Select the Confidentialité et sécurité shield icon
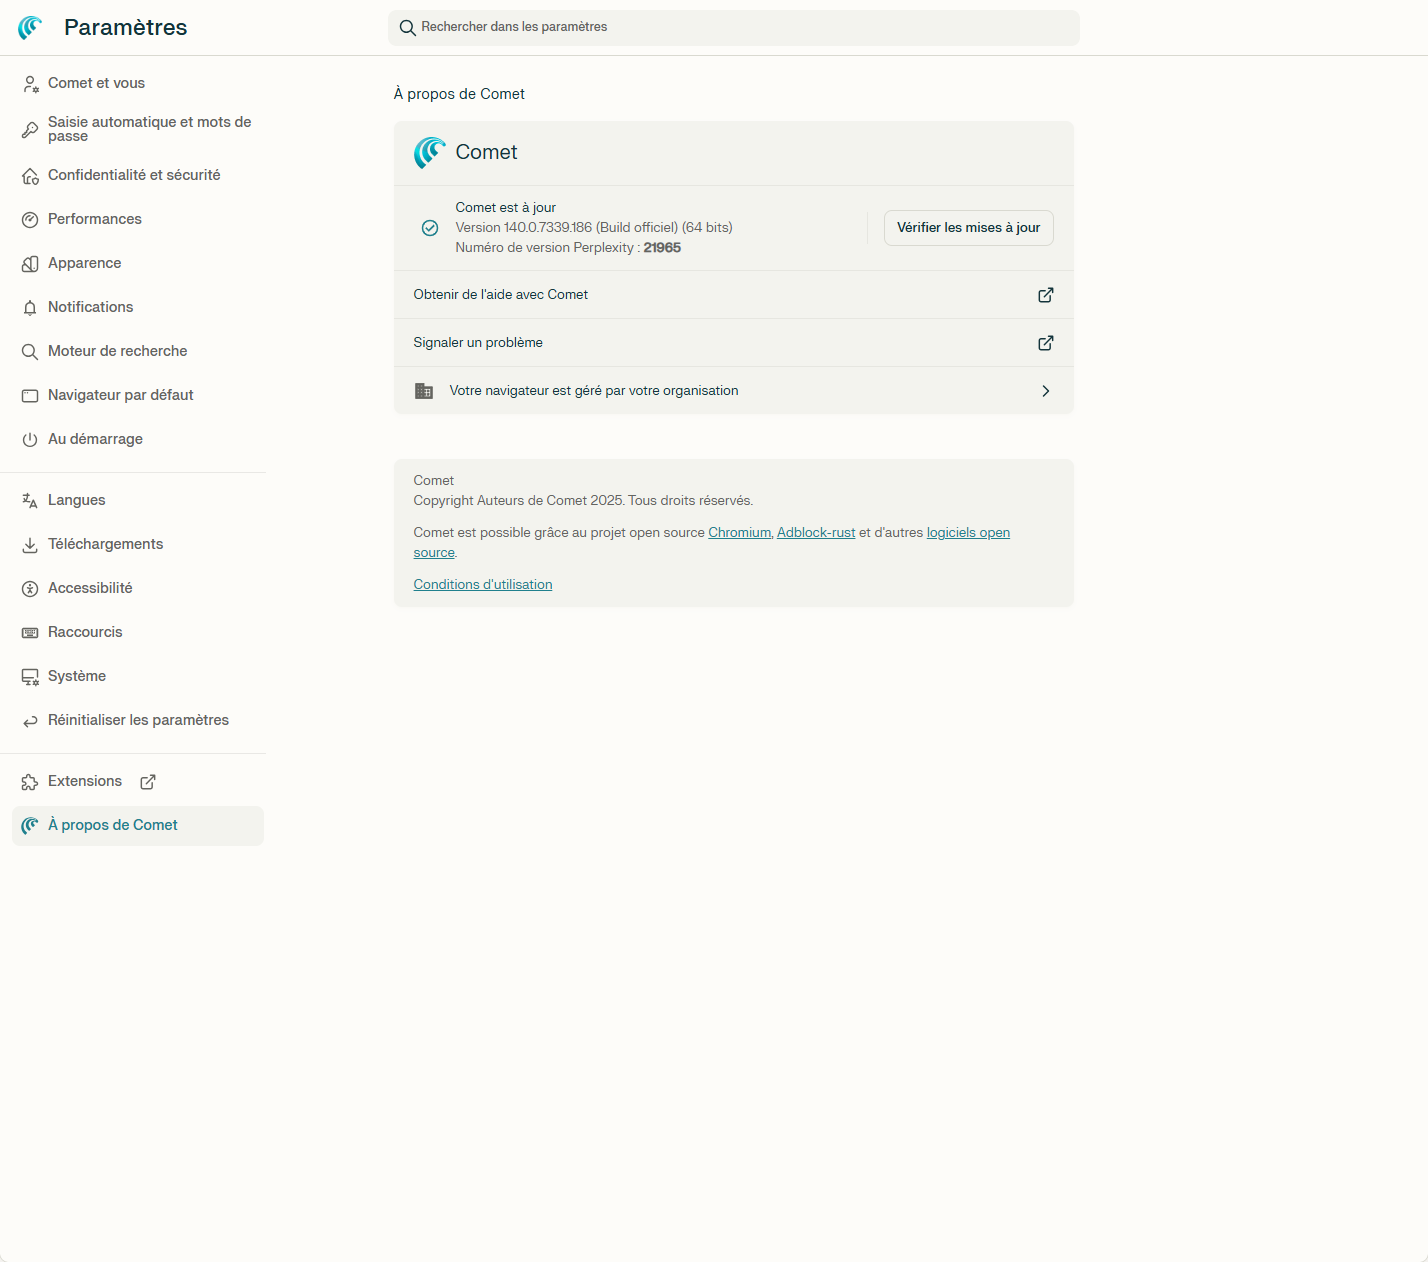Screen dimensions: 1428x1262 (x=30, y=175)
